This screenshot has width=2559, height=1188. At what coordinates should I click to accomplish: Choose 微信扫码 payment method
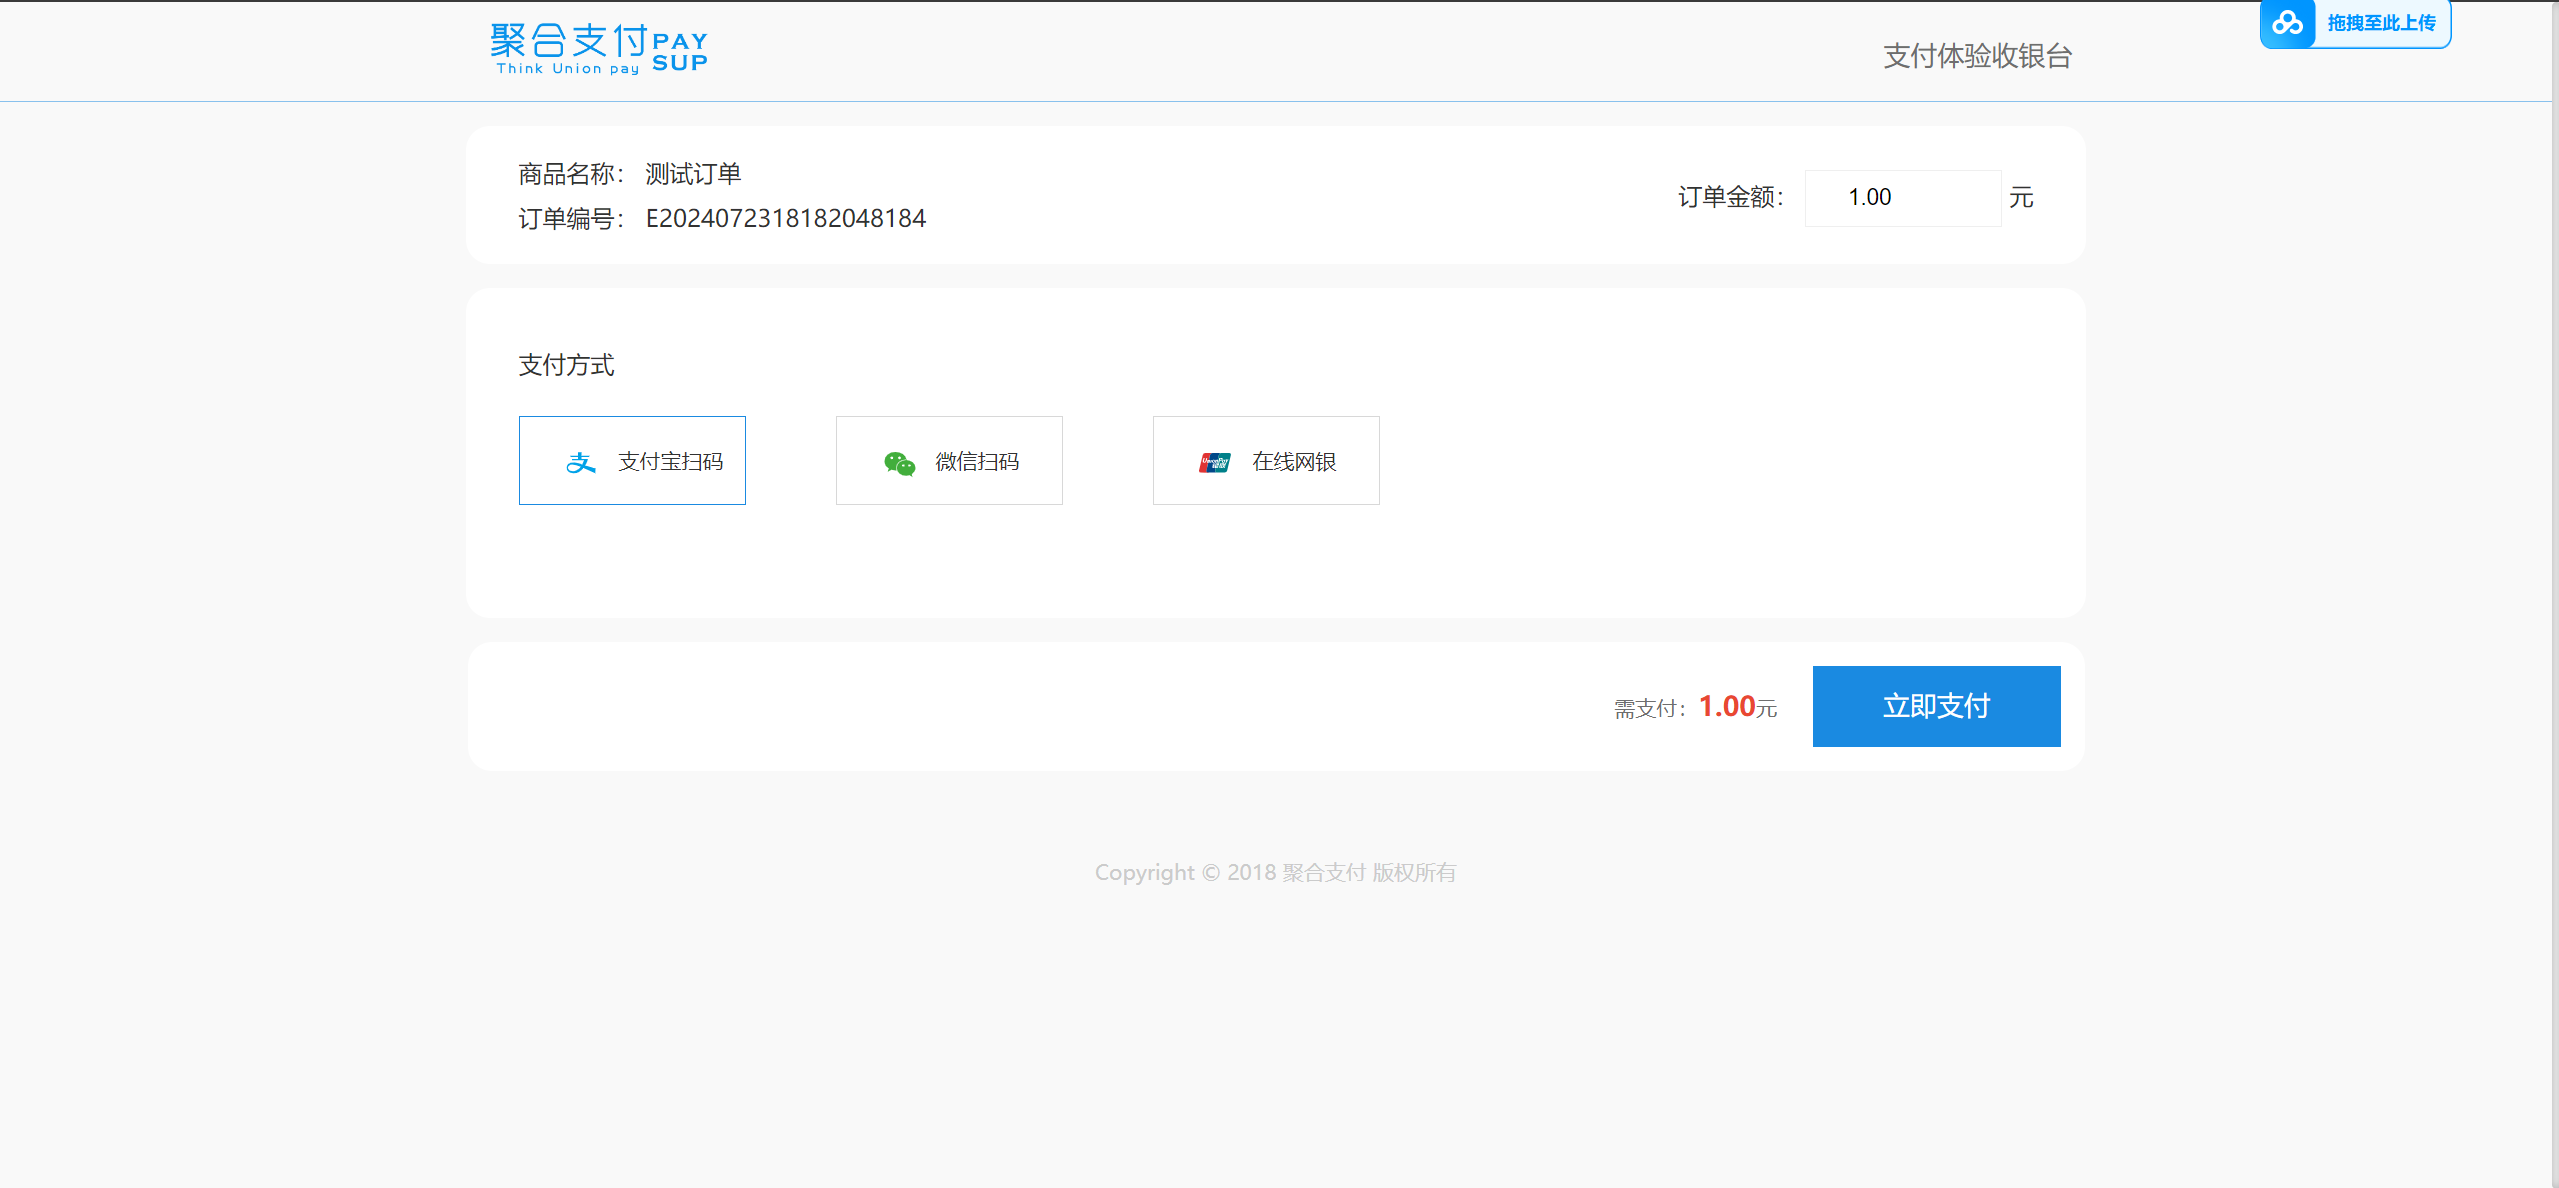949,461
